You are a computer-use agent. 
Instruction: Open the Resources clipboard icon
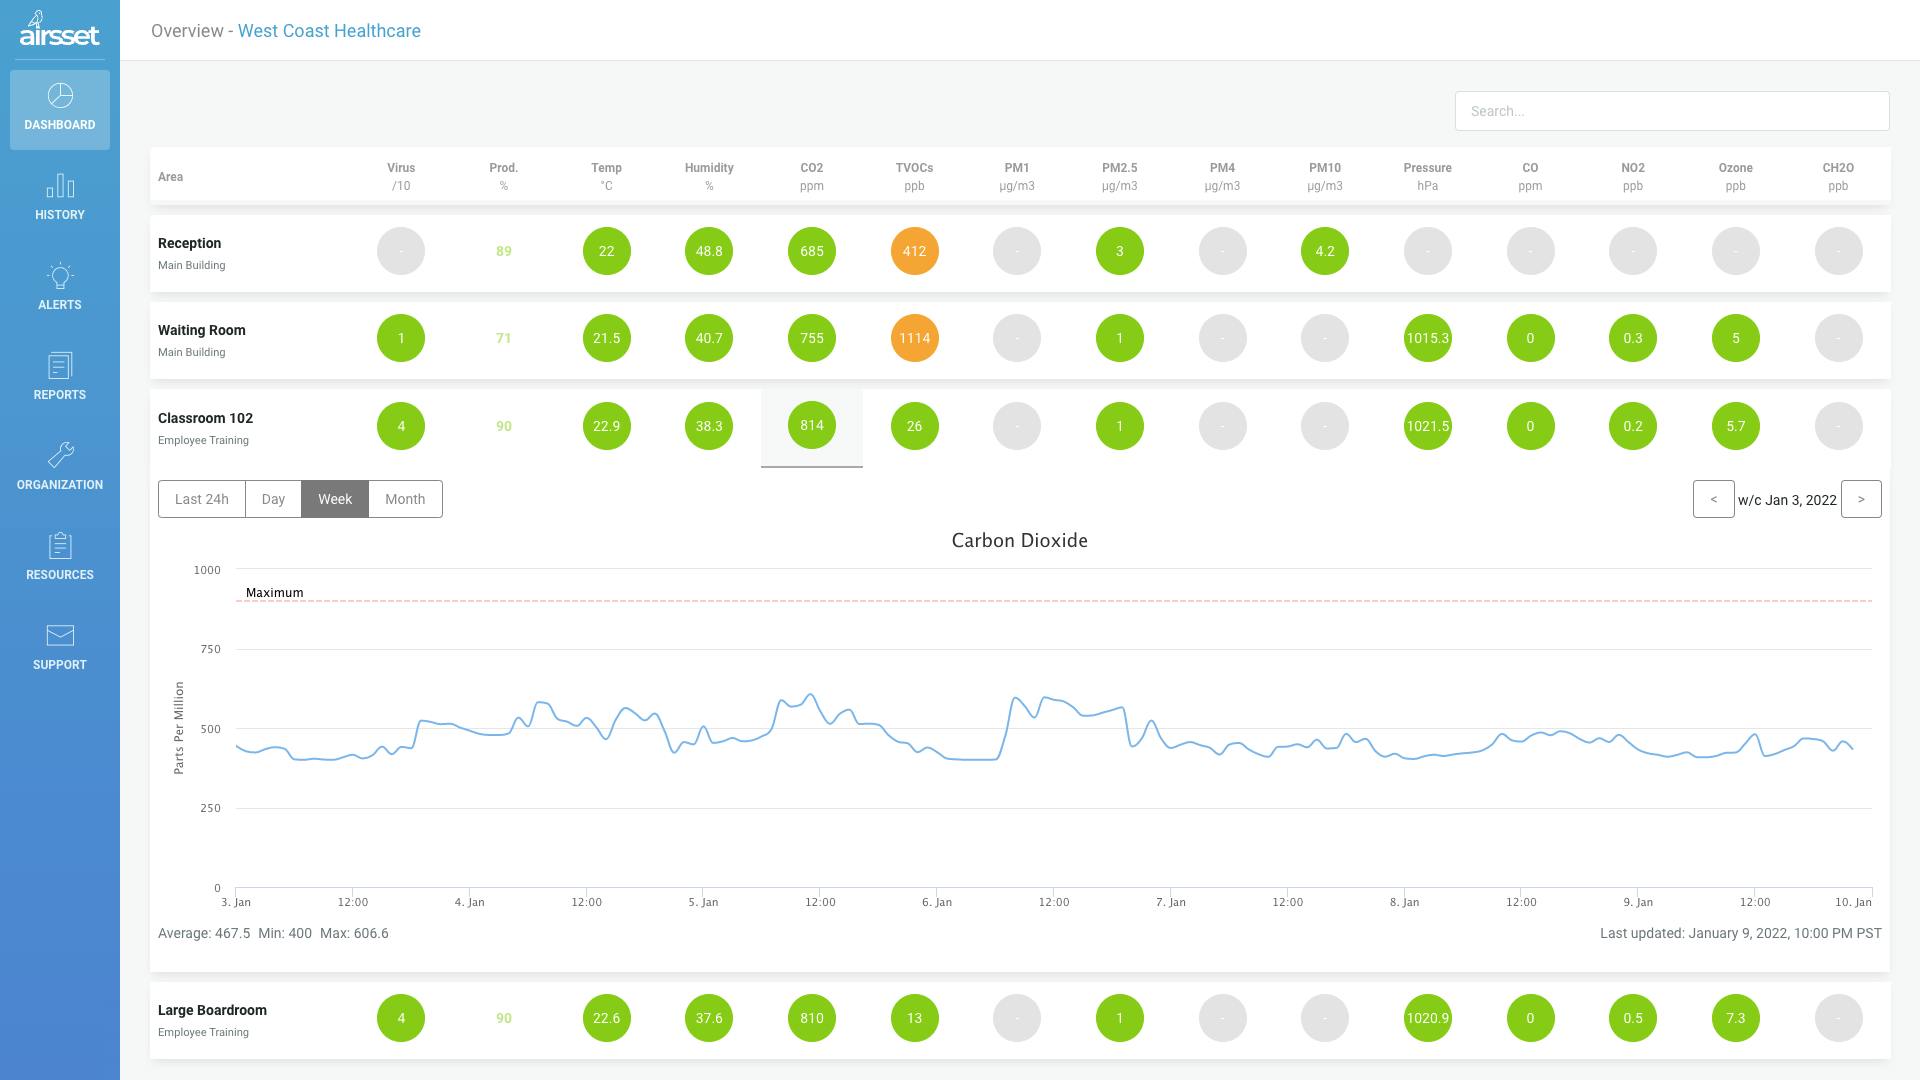point(60,546)
